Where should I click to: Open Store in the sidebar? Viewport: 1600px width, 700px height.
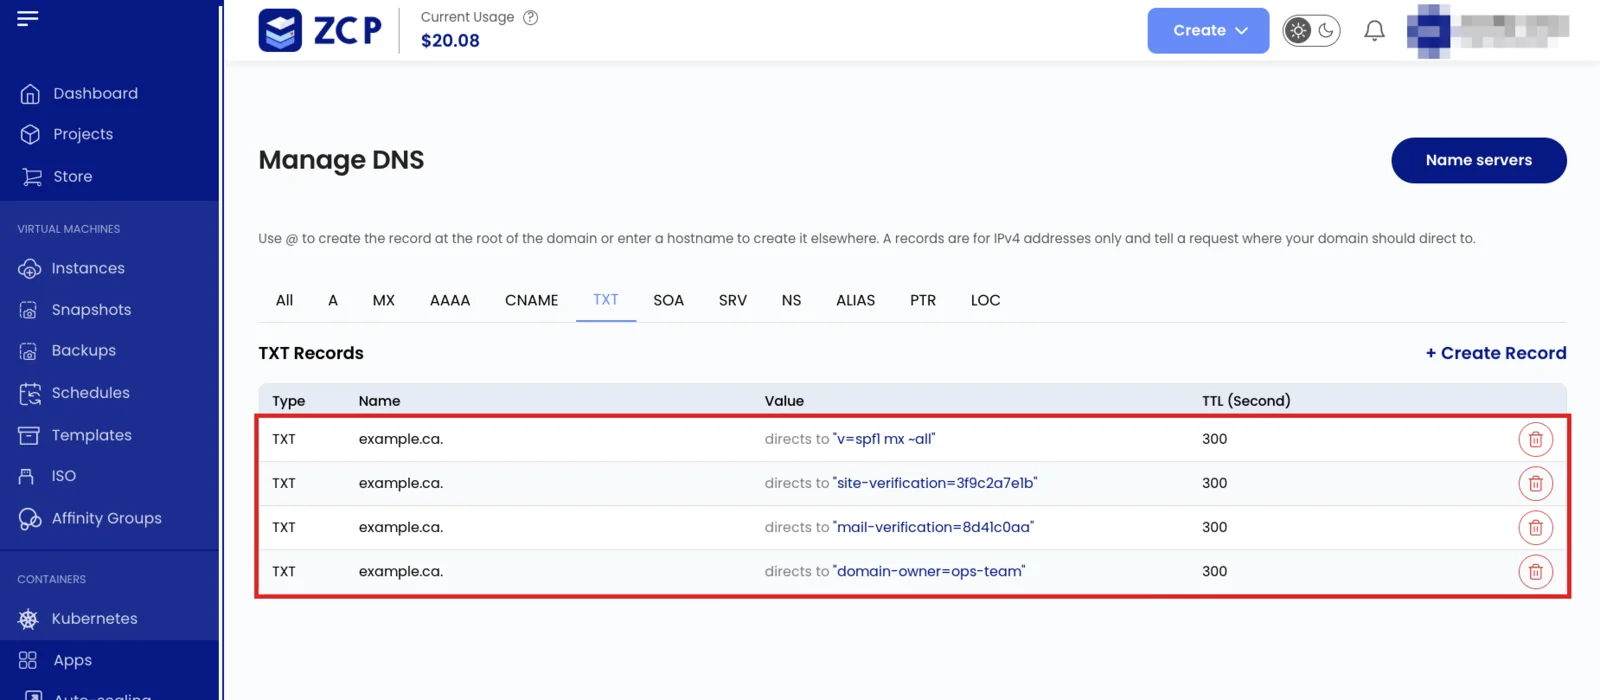[73, 177]
